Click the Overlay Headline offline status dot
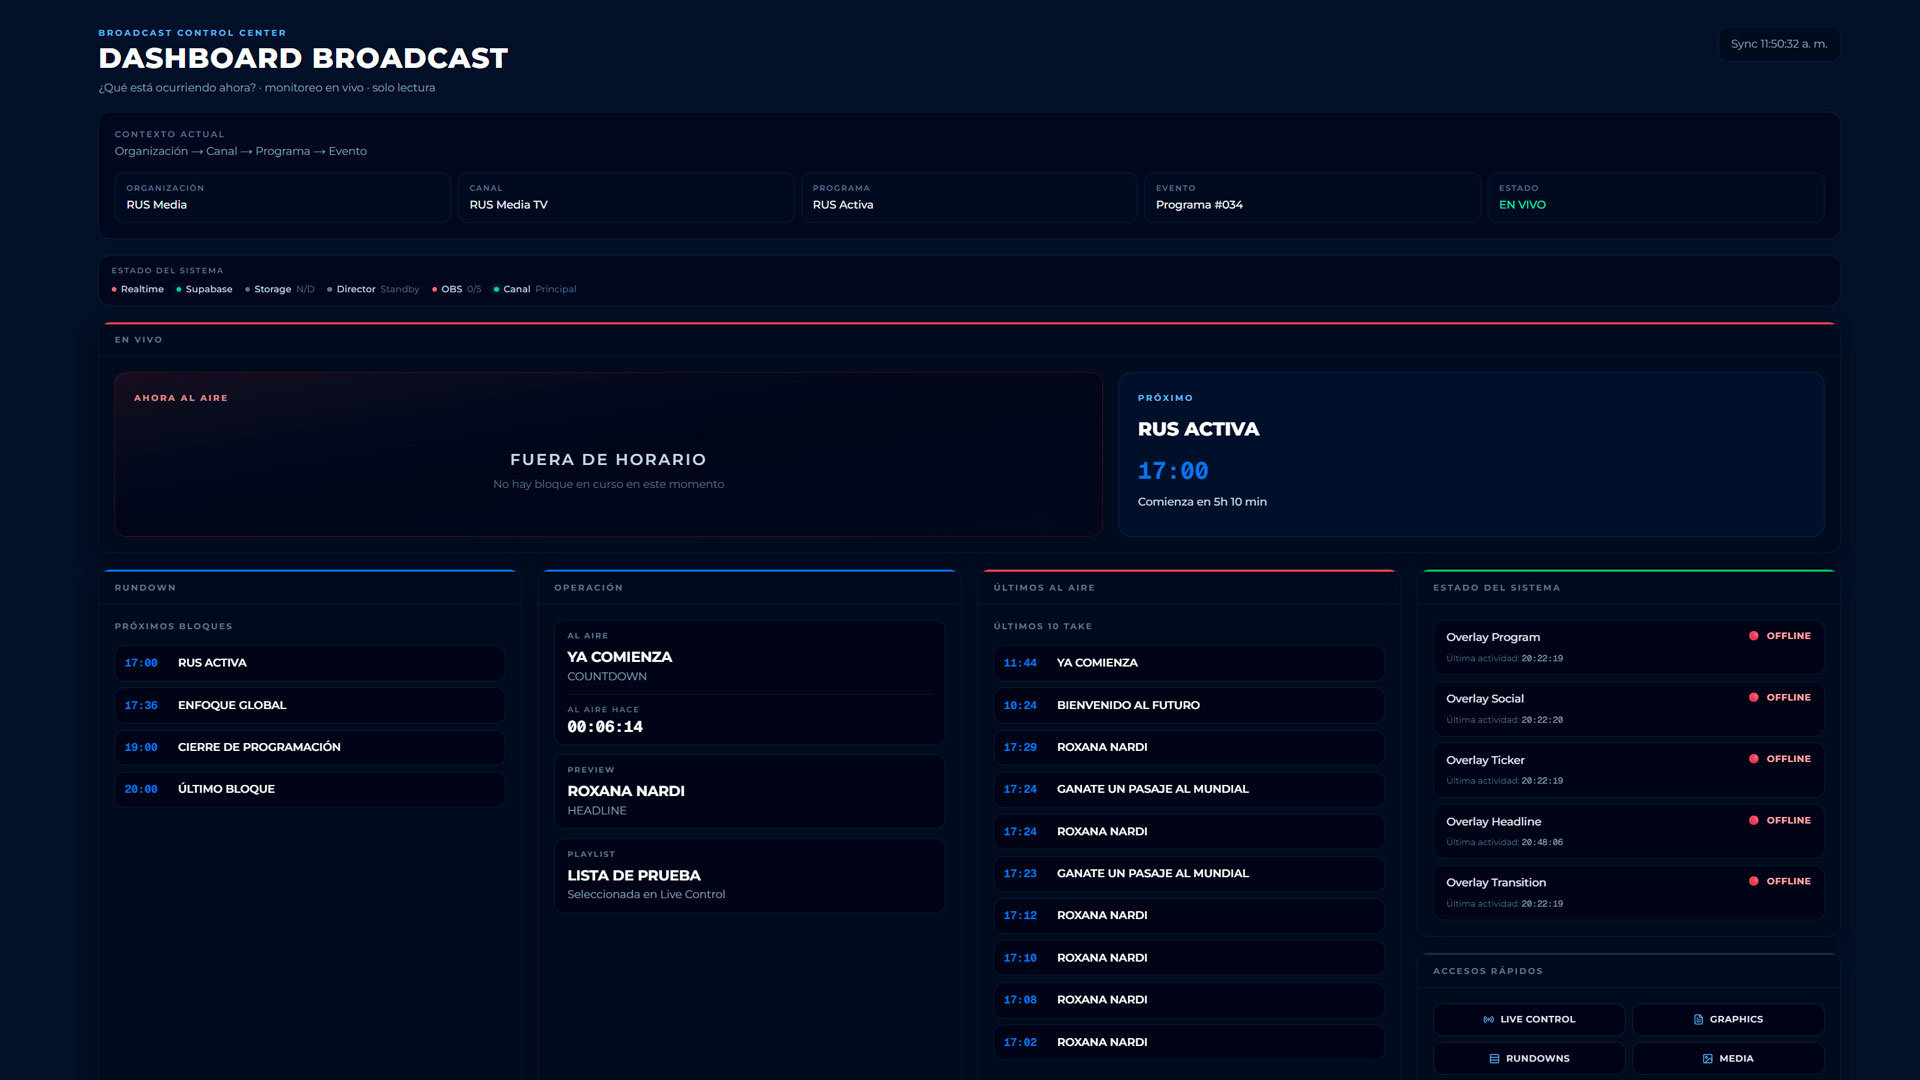 [x=1753, y=820]
